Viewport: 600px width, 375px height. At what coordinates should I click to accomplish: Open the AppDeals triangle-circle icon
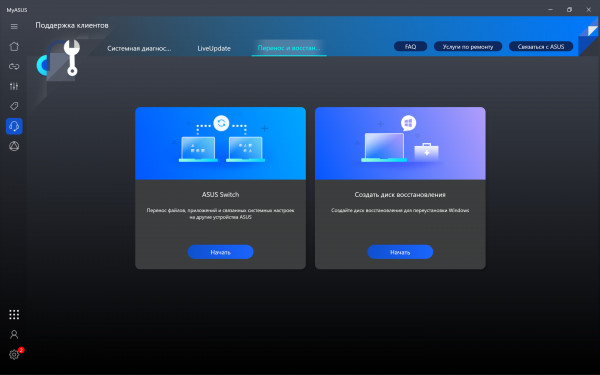(x=14, y=146)
